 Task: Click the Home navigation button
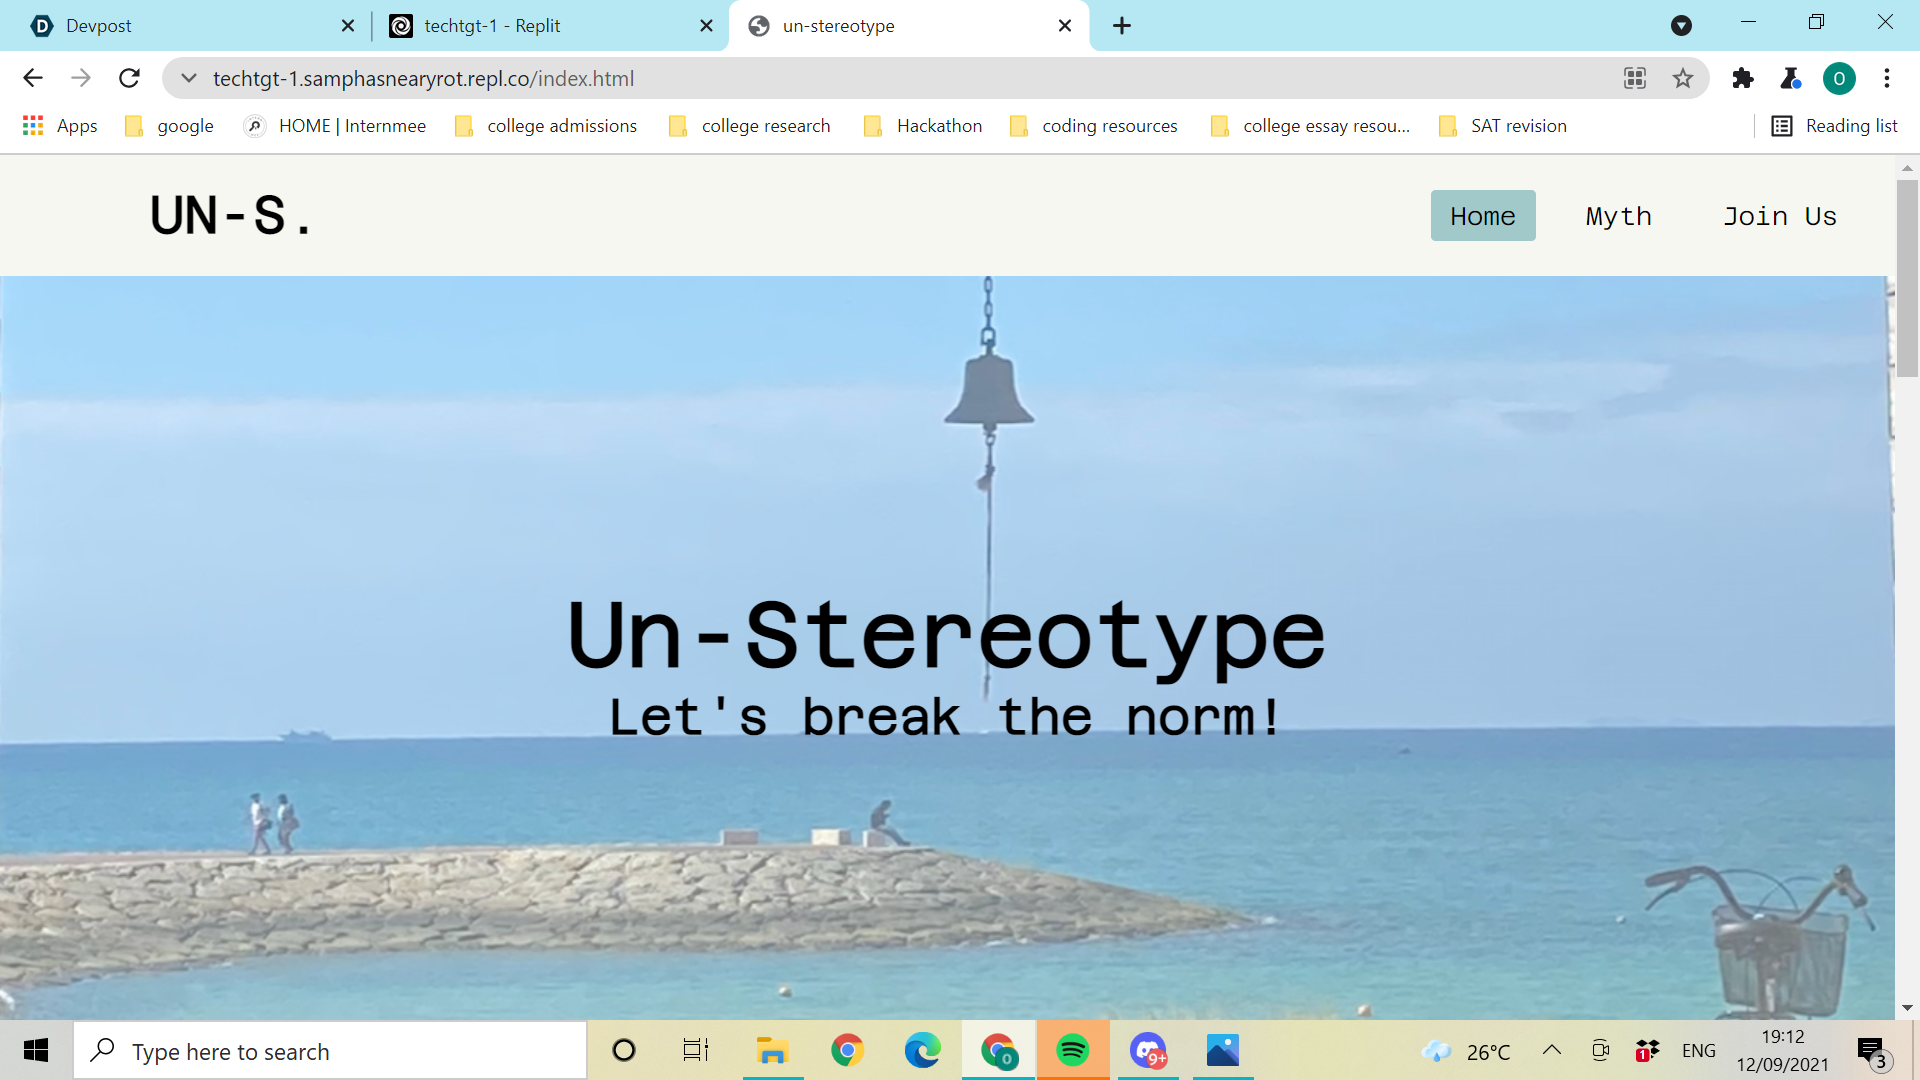(1482, 216)
